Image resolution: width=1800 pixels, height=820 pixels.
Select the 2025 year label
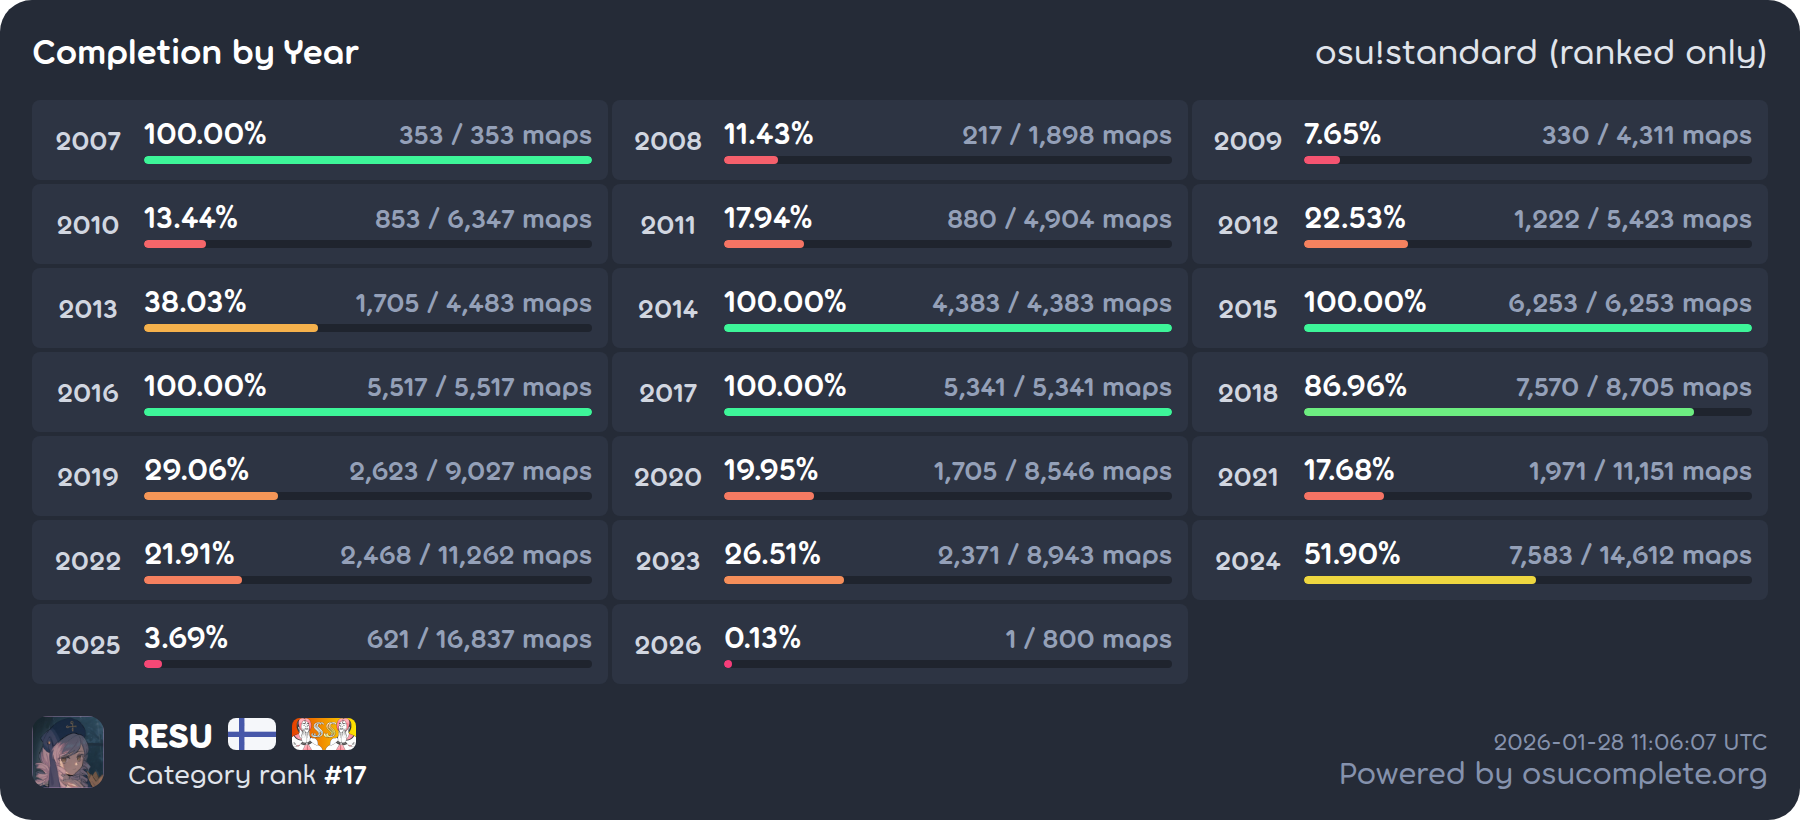(x=88, y=645)
